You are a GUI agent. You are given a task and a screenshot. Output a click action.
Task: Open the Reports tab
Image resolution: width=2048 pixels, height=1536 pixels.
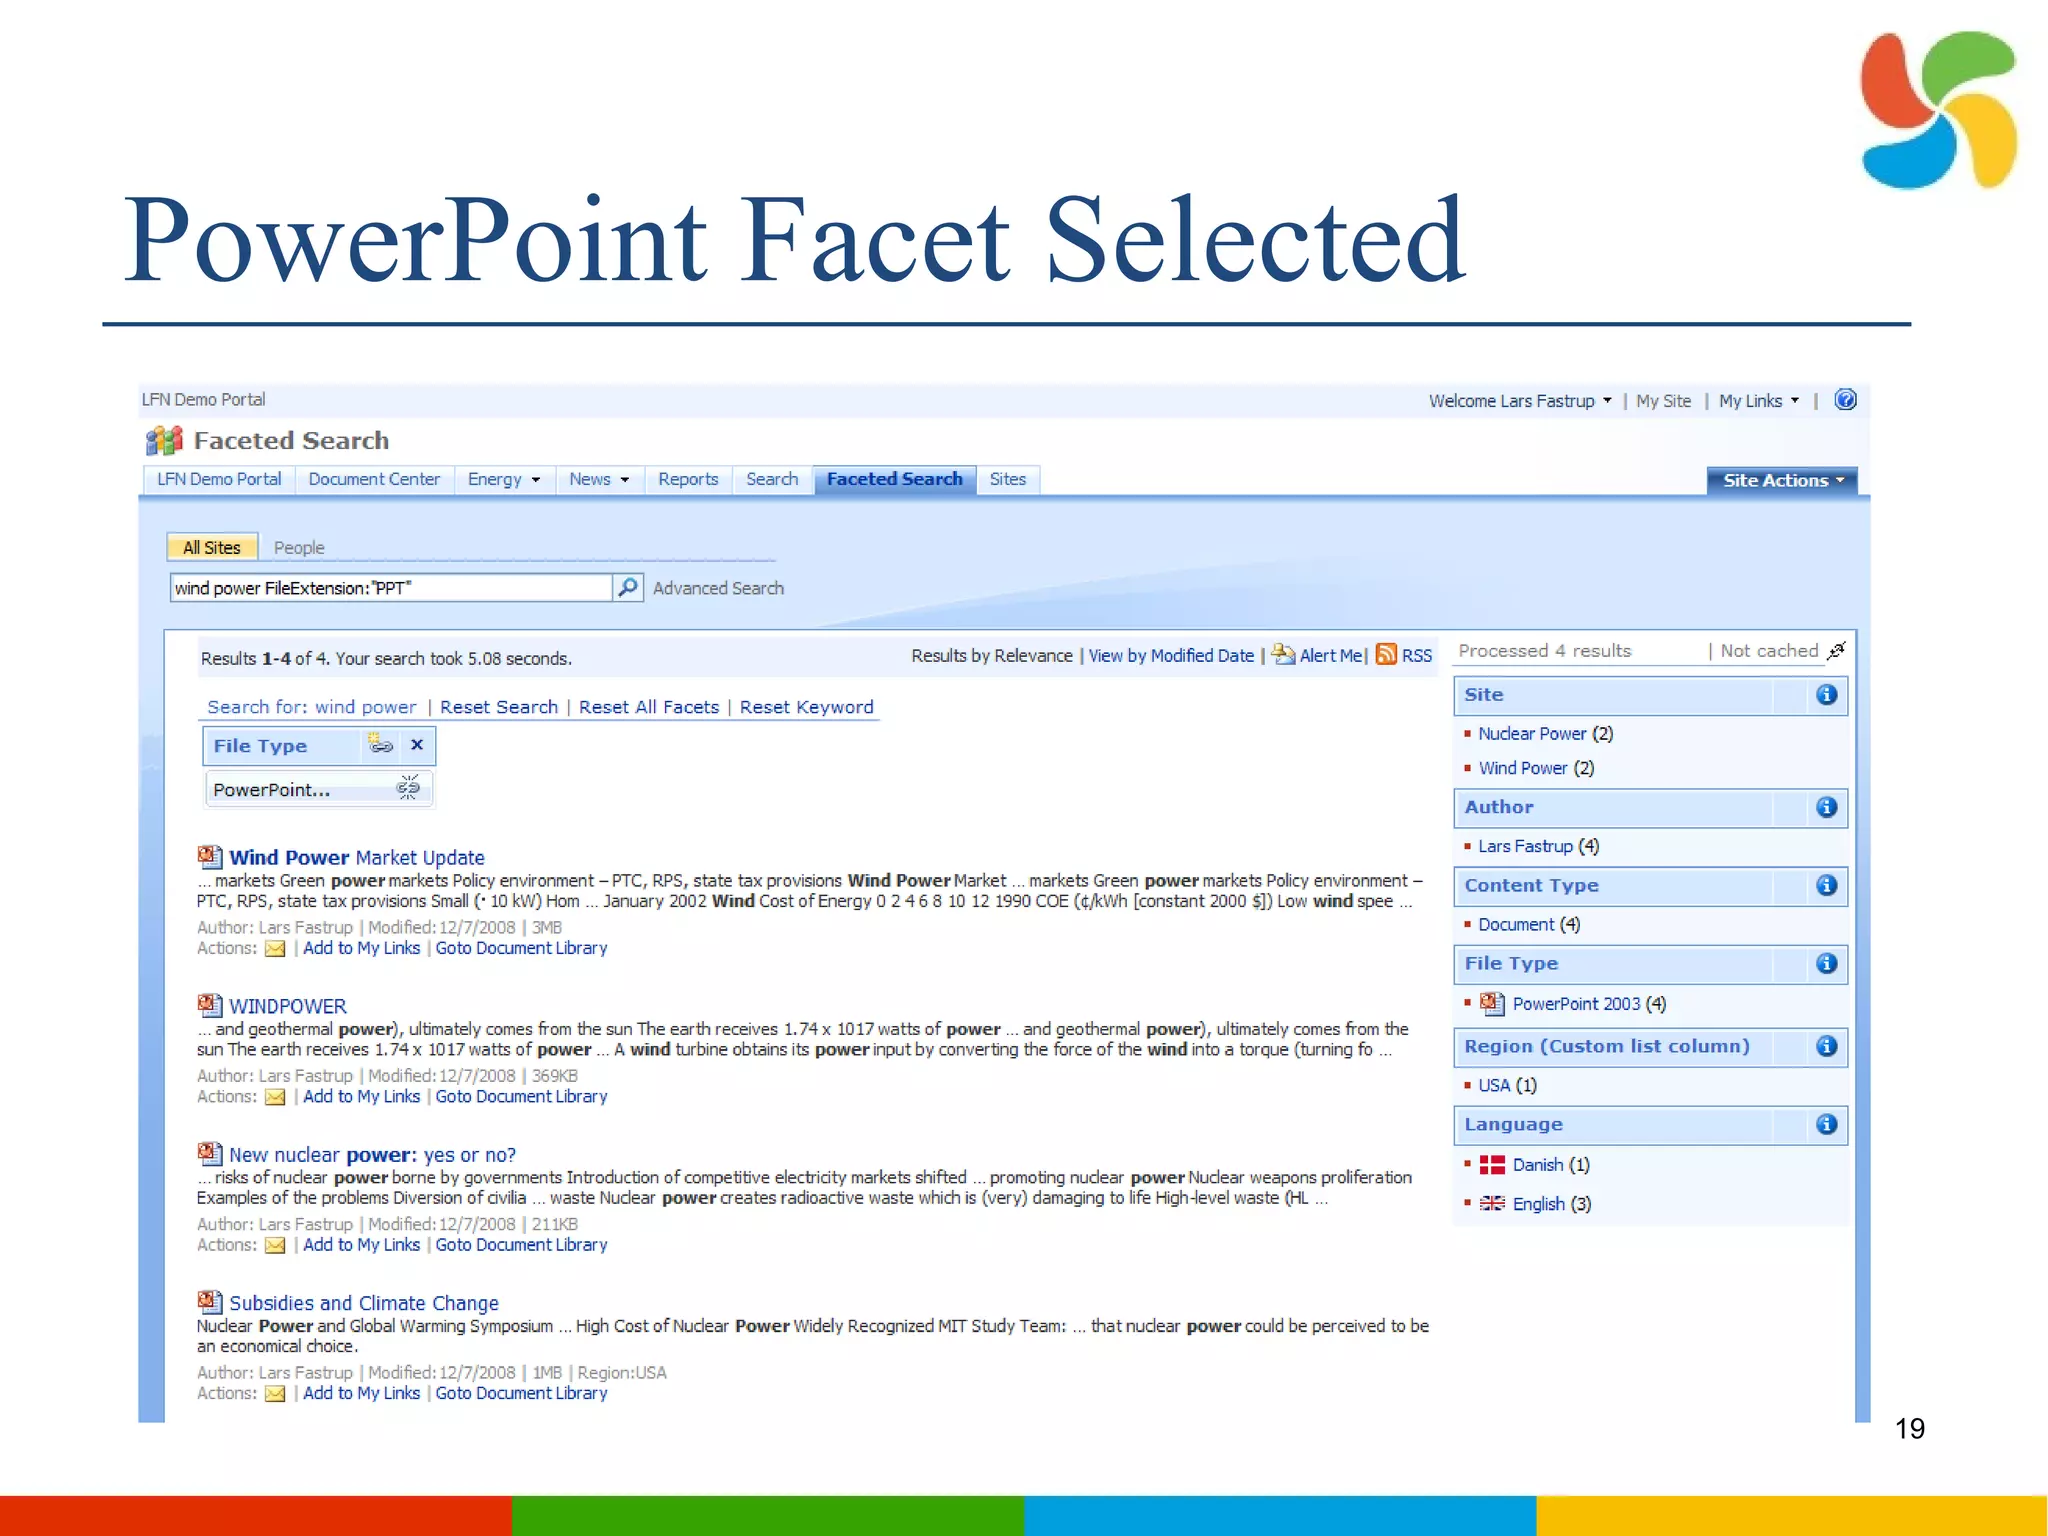click(688, 479)
